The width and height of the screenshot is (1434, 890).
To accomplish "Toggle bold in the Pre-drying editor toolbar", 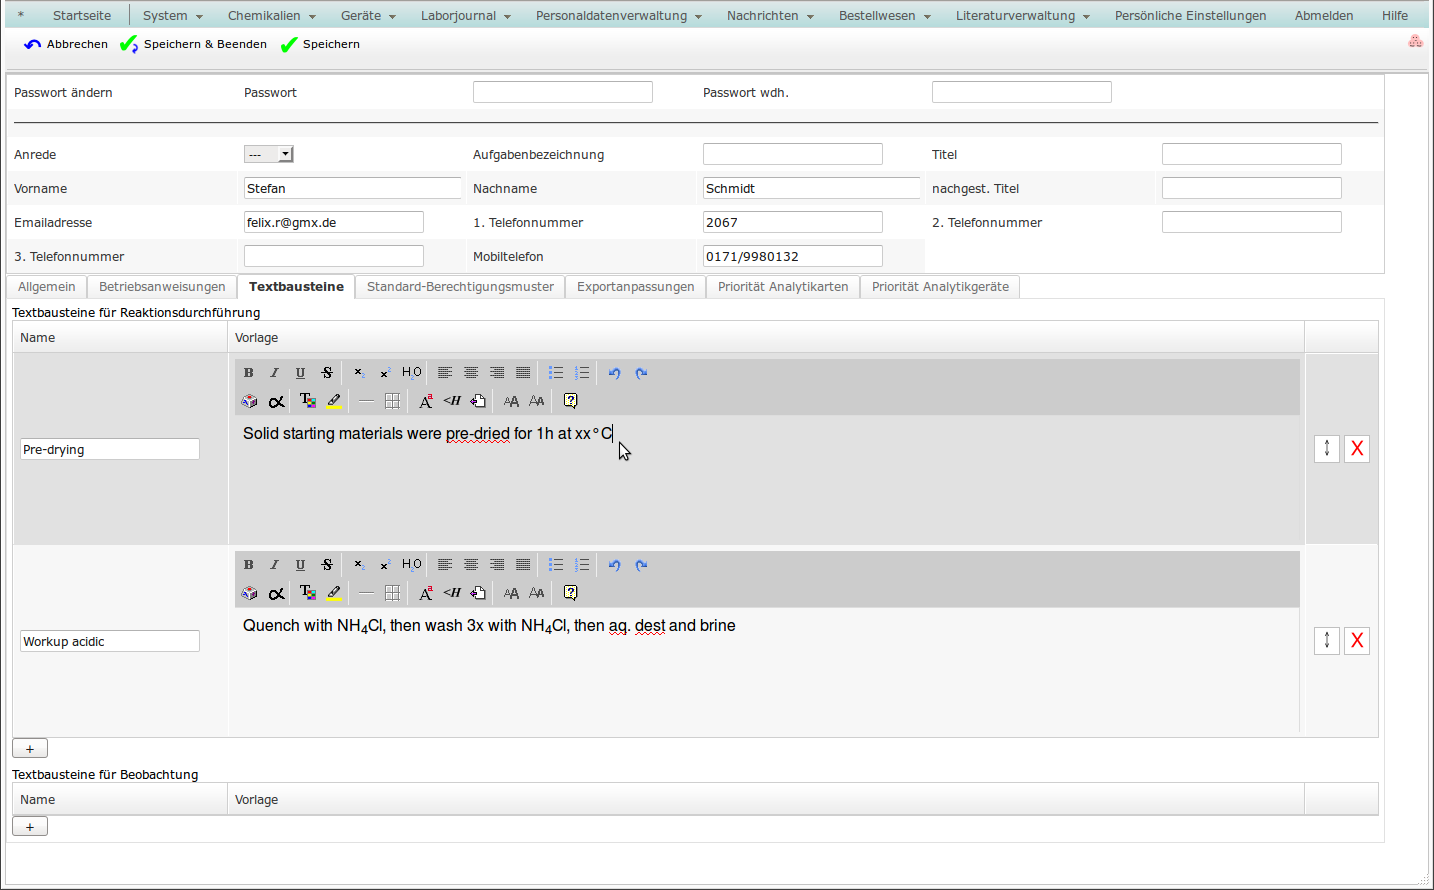I will point(249,373).
